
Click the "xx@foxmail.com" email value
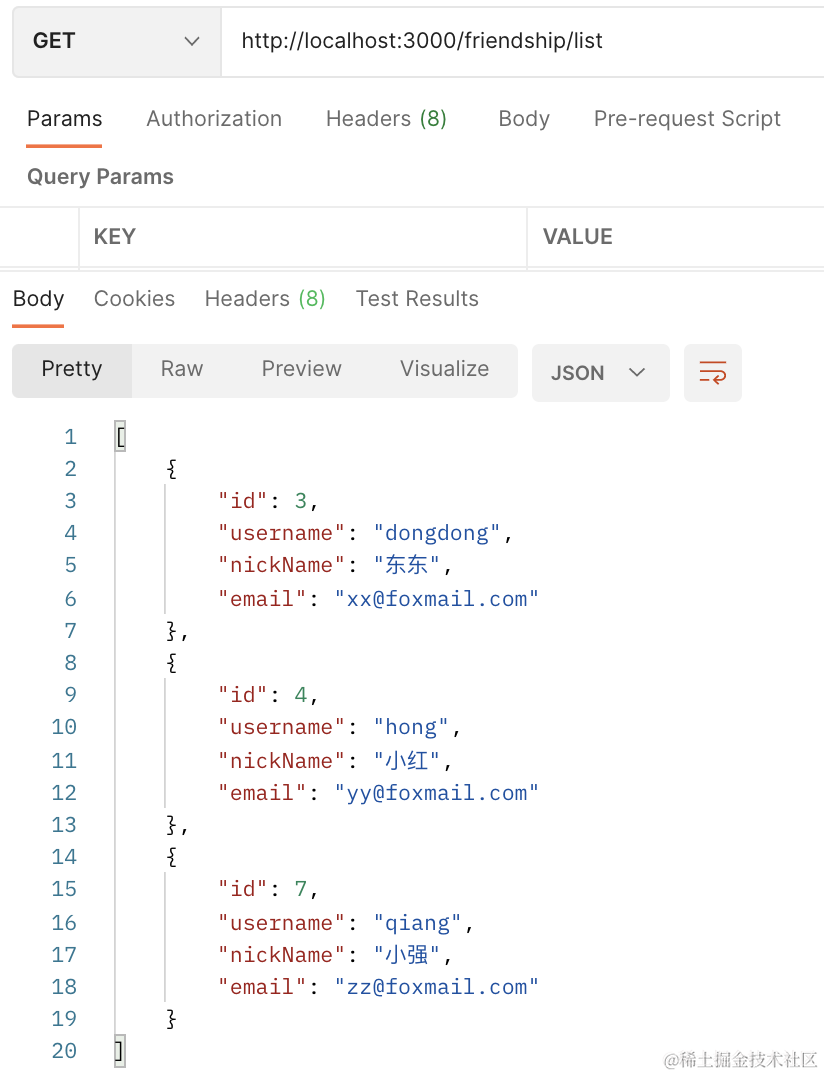[x=437, y=599]
